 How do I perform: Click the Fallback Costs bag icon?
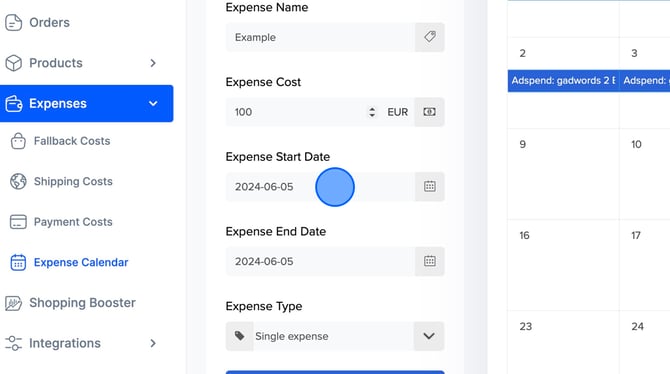click(18, 141)
